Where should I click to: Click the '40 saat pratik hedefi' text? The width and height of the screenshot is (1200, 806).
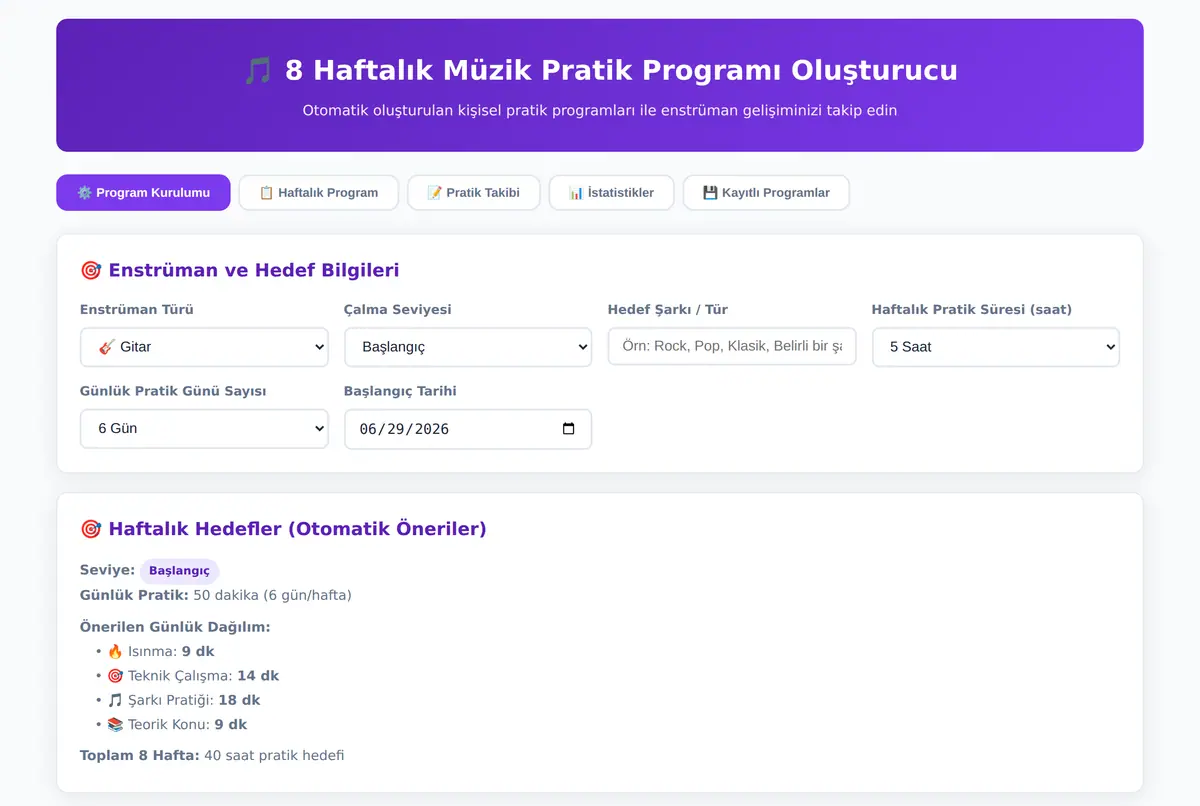(x=274, y=755)
